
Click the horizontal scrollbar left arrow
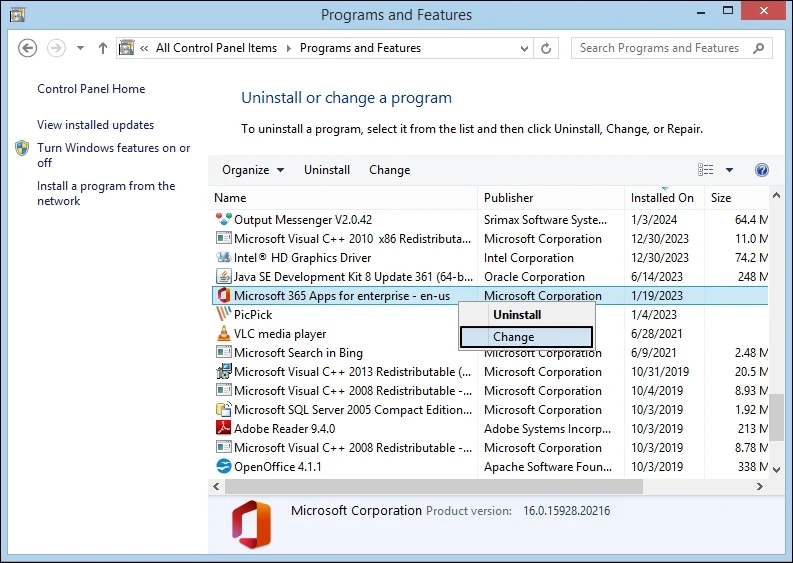[216, 487]
